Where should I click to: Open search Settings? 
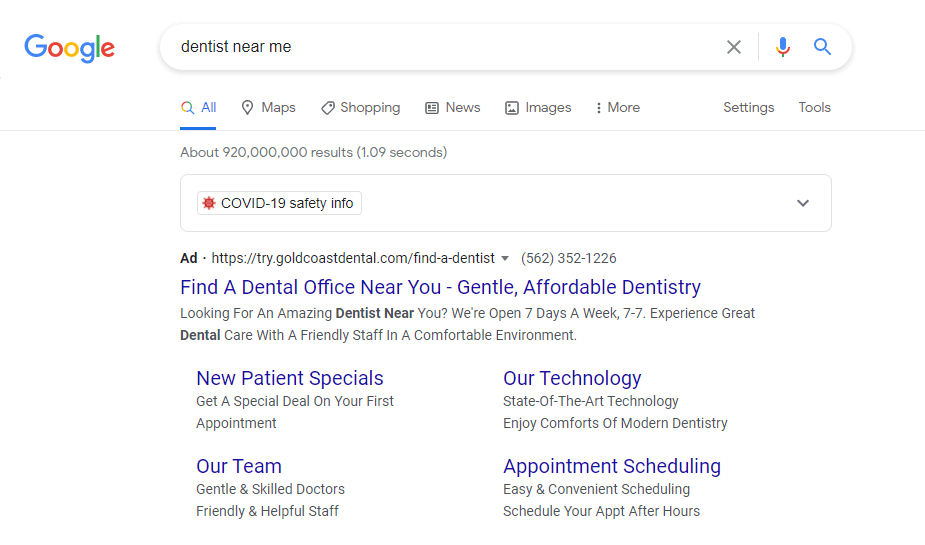click(x=749, y=107)
